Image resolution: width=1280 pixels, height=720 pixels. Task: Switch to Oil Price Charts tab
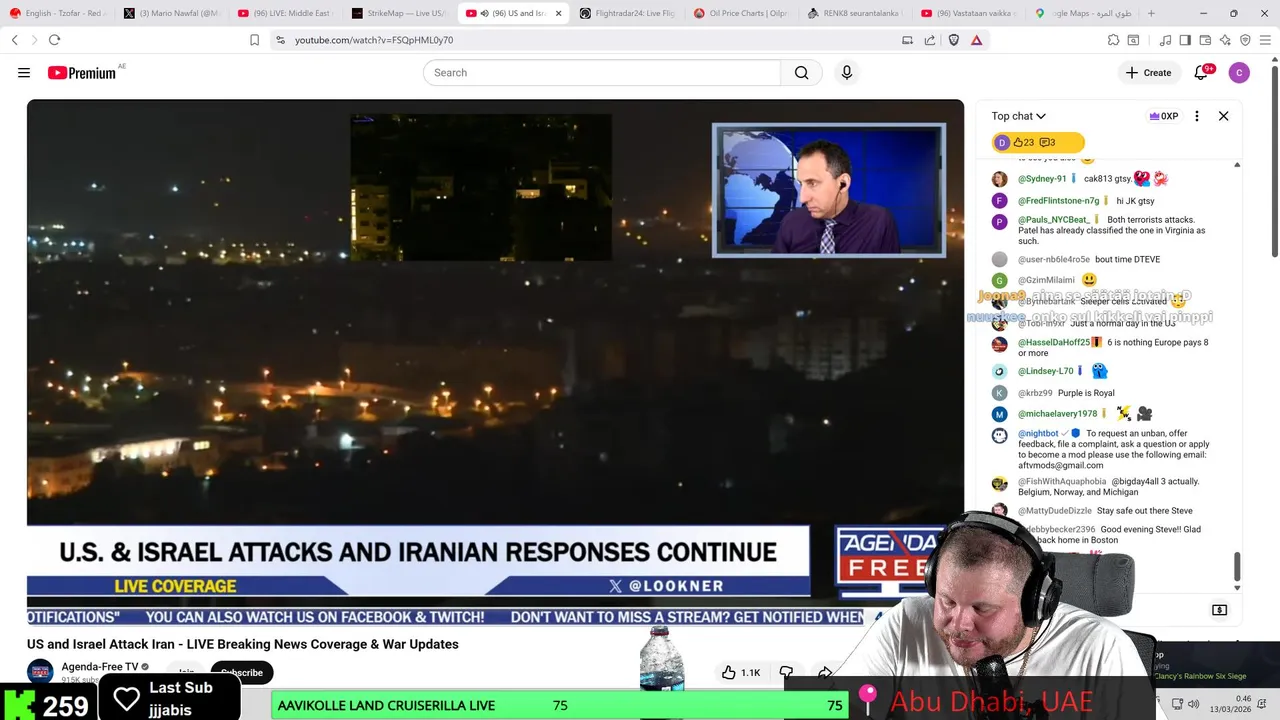[x=742, y=13]
